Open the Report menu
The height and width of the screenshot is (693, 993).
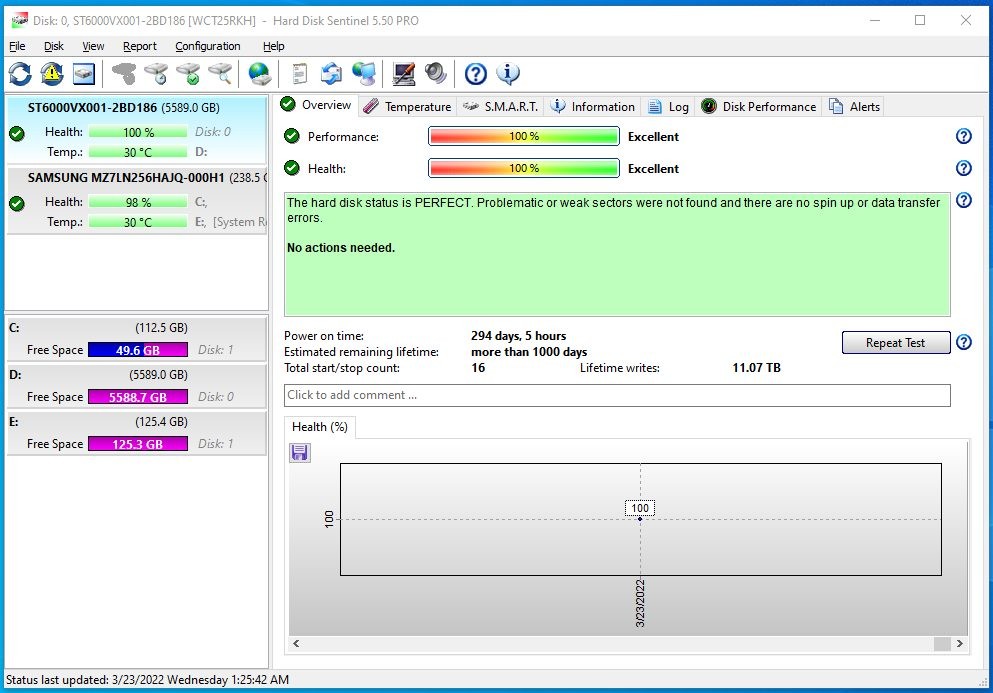tap(139, 46)
